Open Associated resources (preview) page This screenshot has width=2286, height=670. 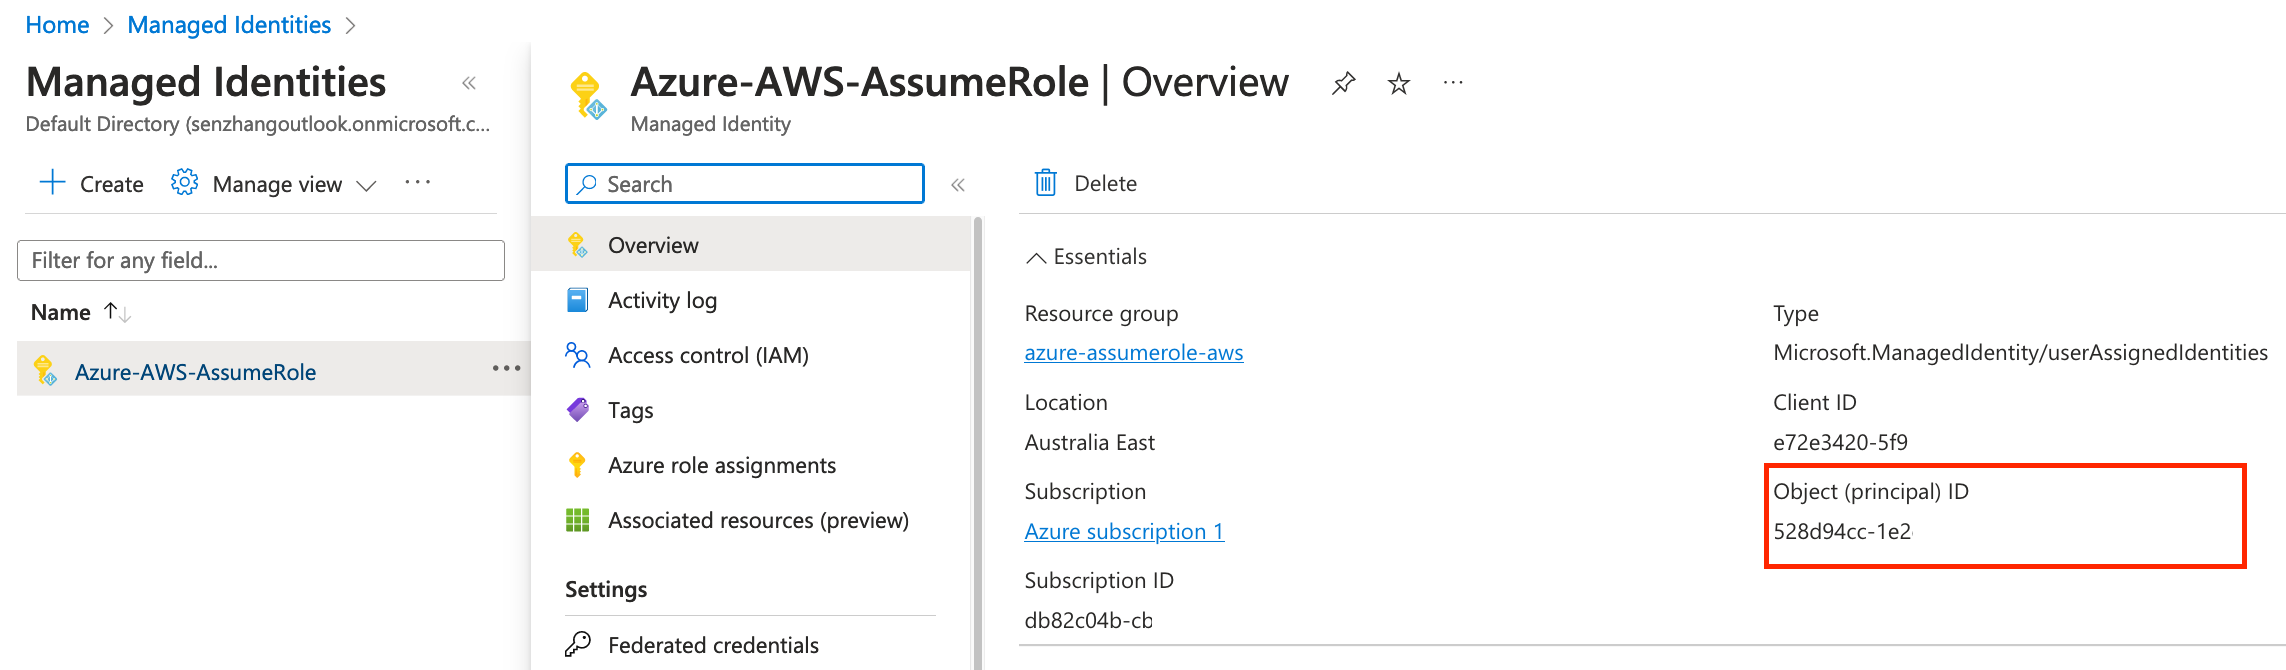click(x=757, y=520)
